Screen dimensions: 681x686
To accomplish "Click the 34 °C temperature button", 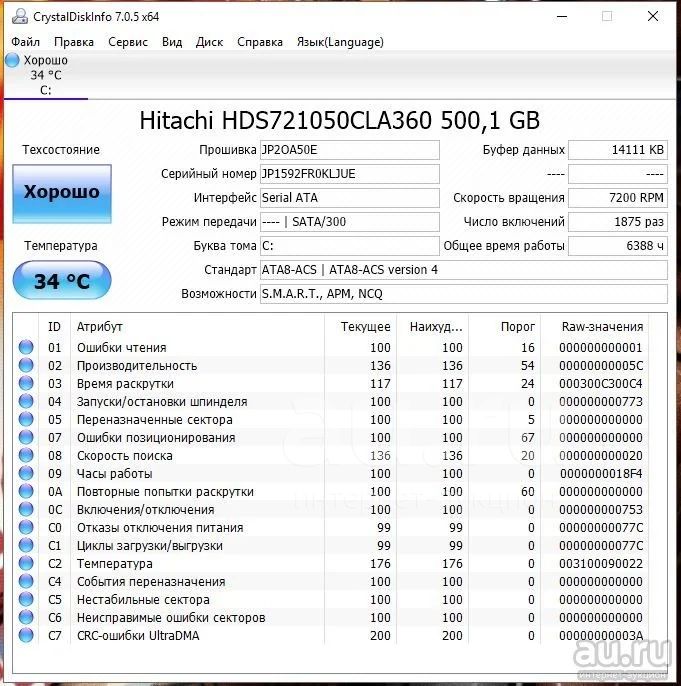I will click(x=62, y=280).
